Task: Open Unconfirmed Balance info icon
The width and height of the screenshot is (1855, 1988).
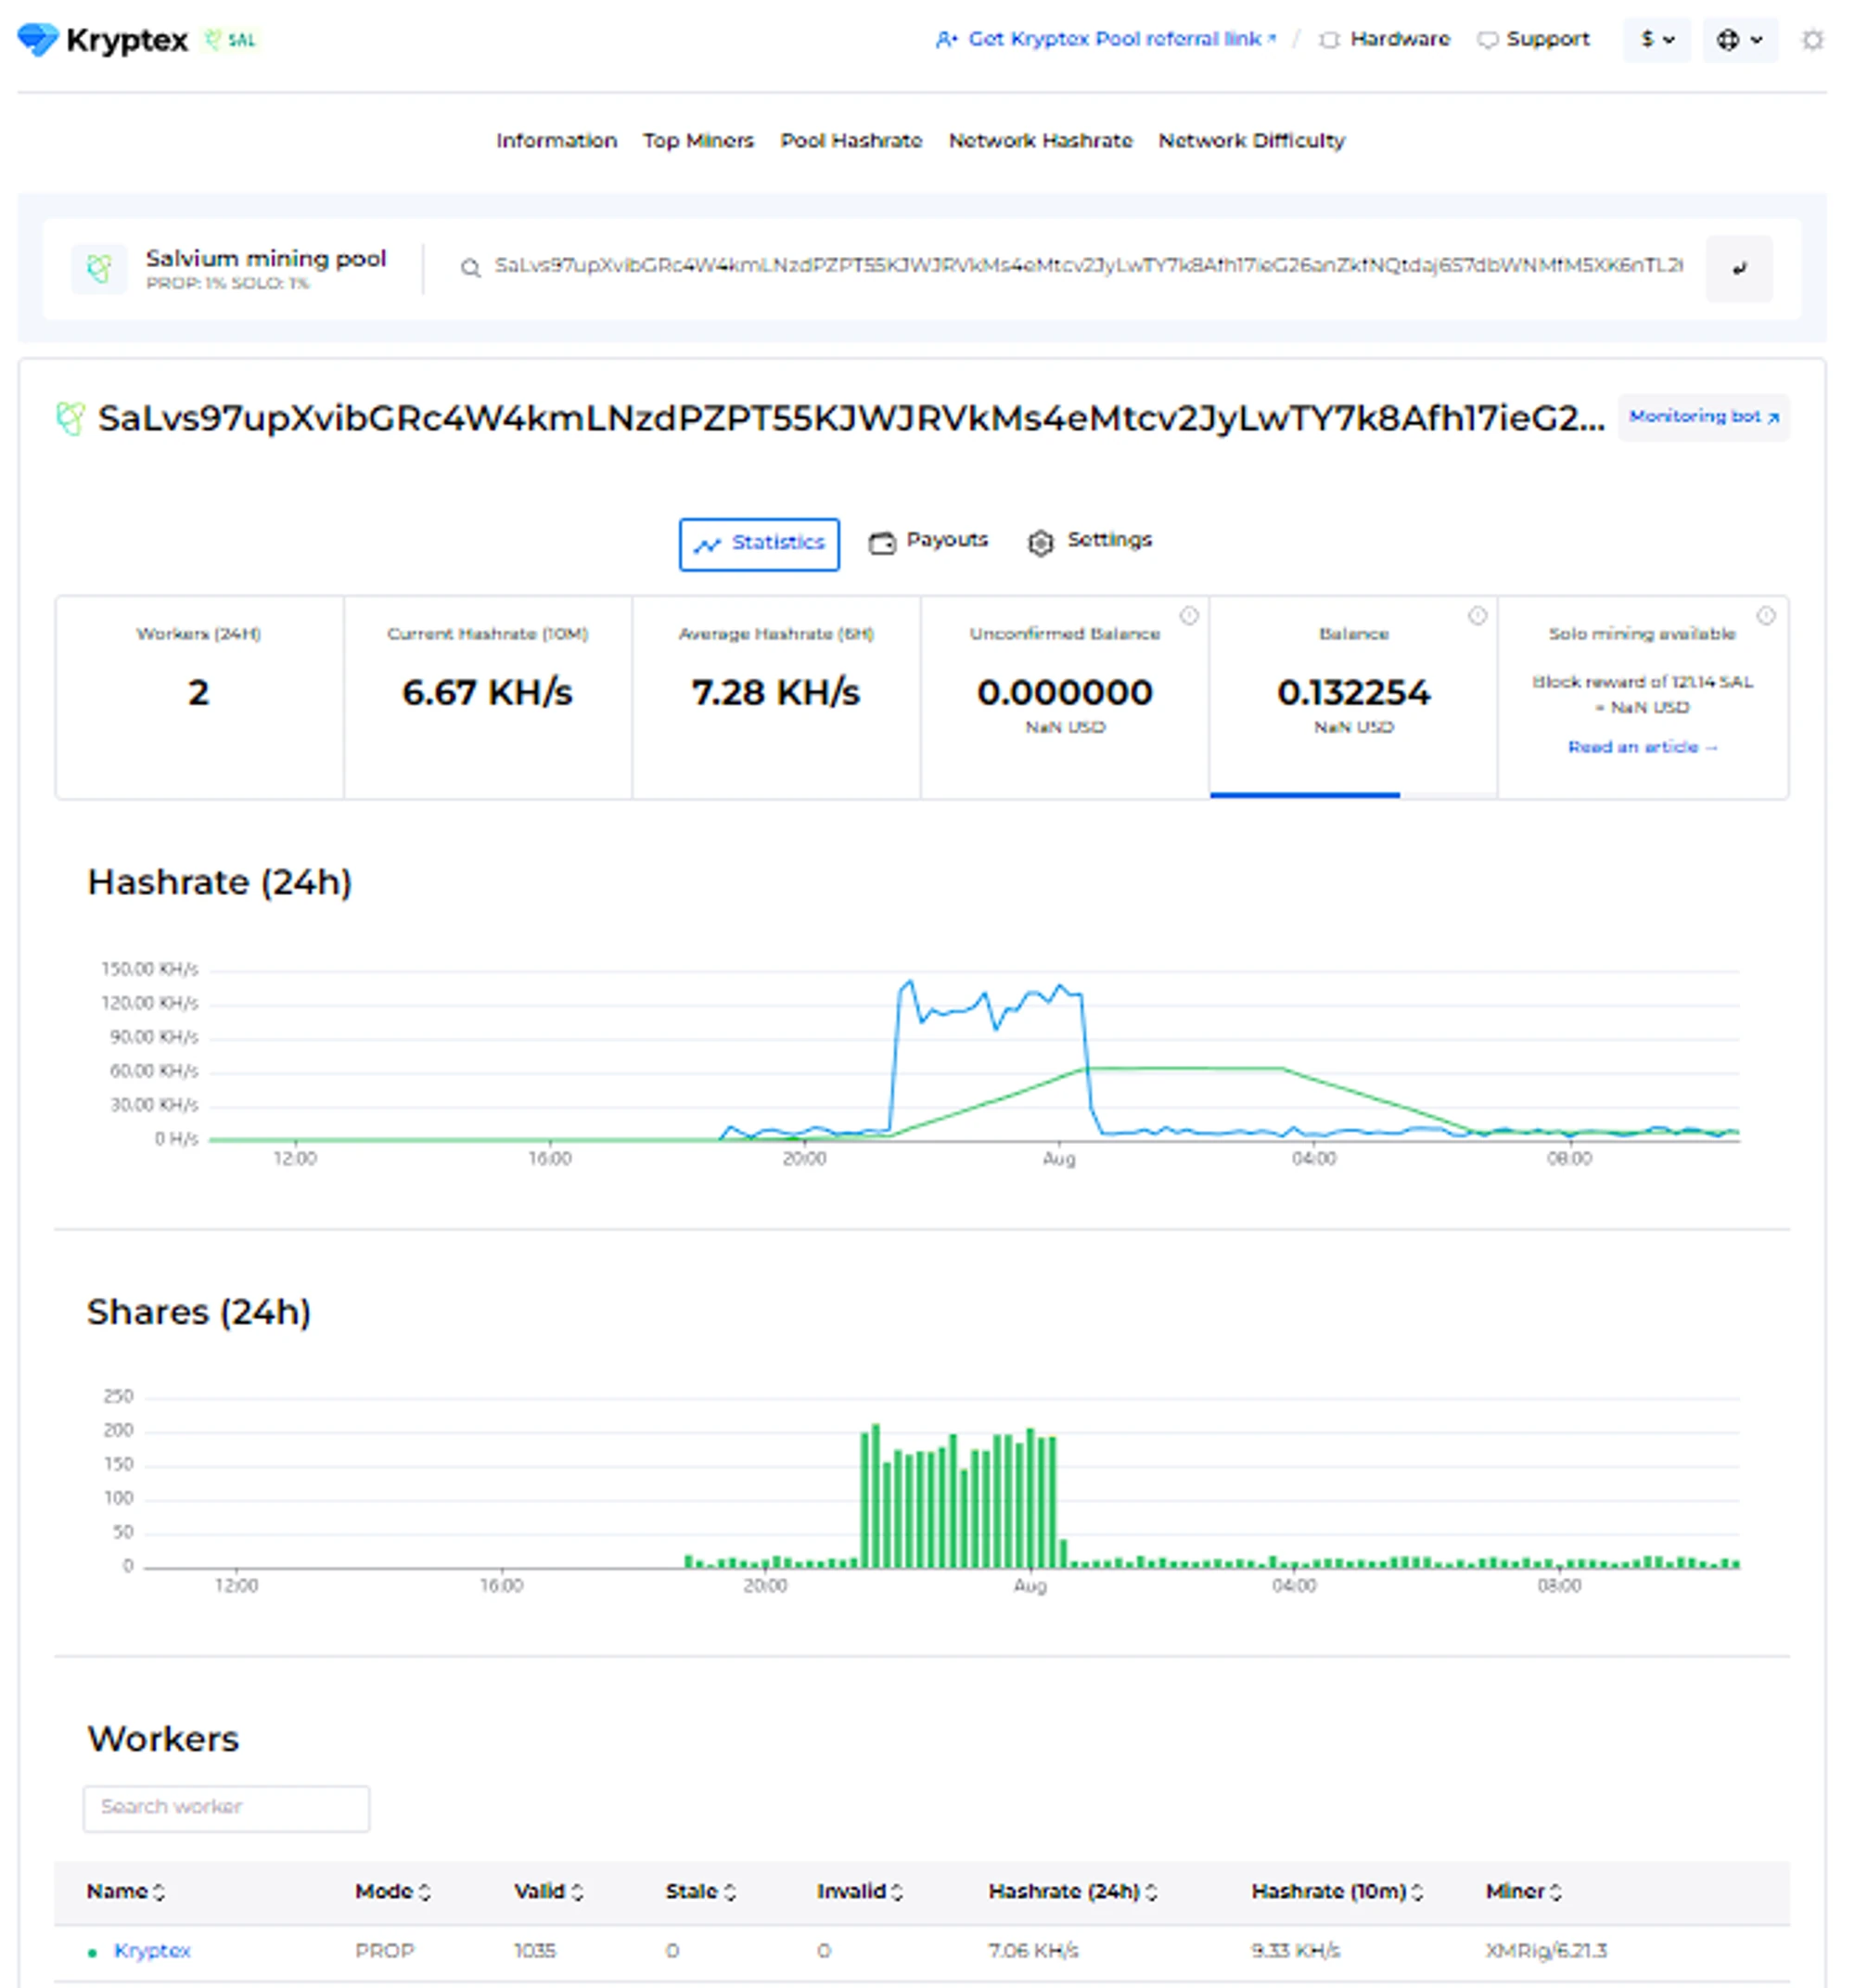Action: [1188, 616]
